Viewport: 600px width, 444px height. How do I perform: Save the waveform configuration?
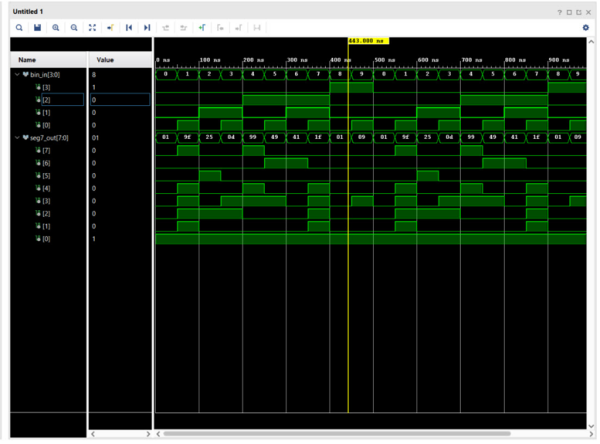(37, 28)
